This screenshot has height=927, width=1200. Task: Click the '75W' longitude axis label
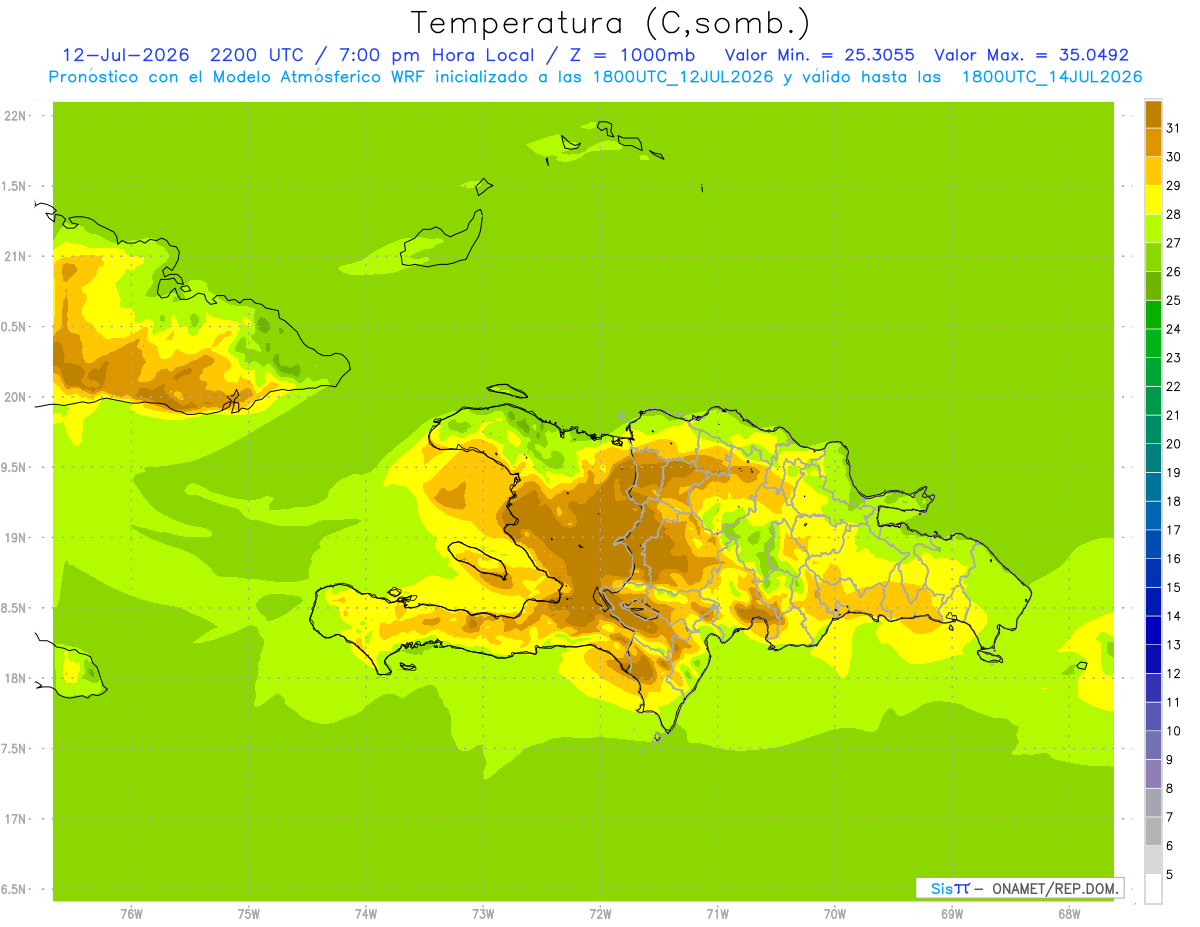pos(249,913)
